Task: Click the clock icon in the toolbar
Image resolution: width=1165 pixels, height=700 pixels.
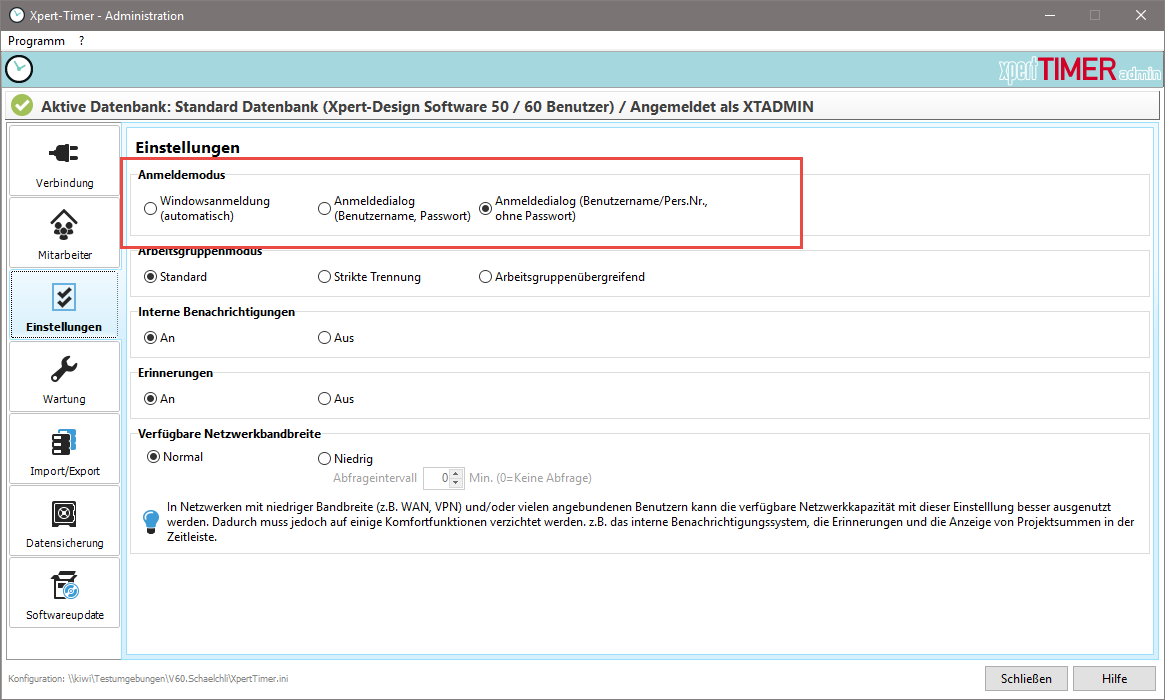Action: (19, 69)
